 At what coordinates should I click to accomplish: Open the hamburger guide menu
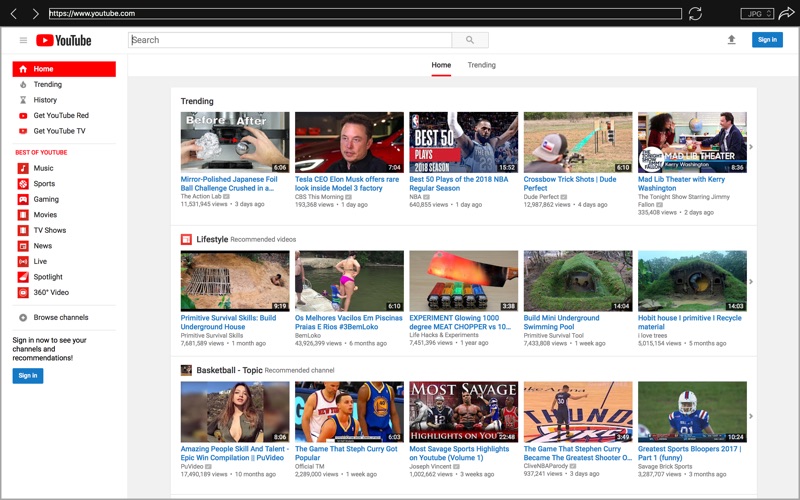pos(23,40)
